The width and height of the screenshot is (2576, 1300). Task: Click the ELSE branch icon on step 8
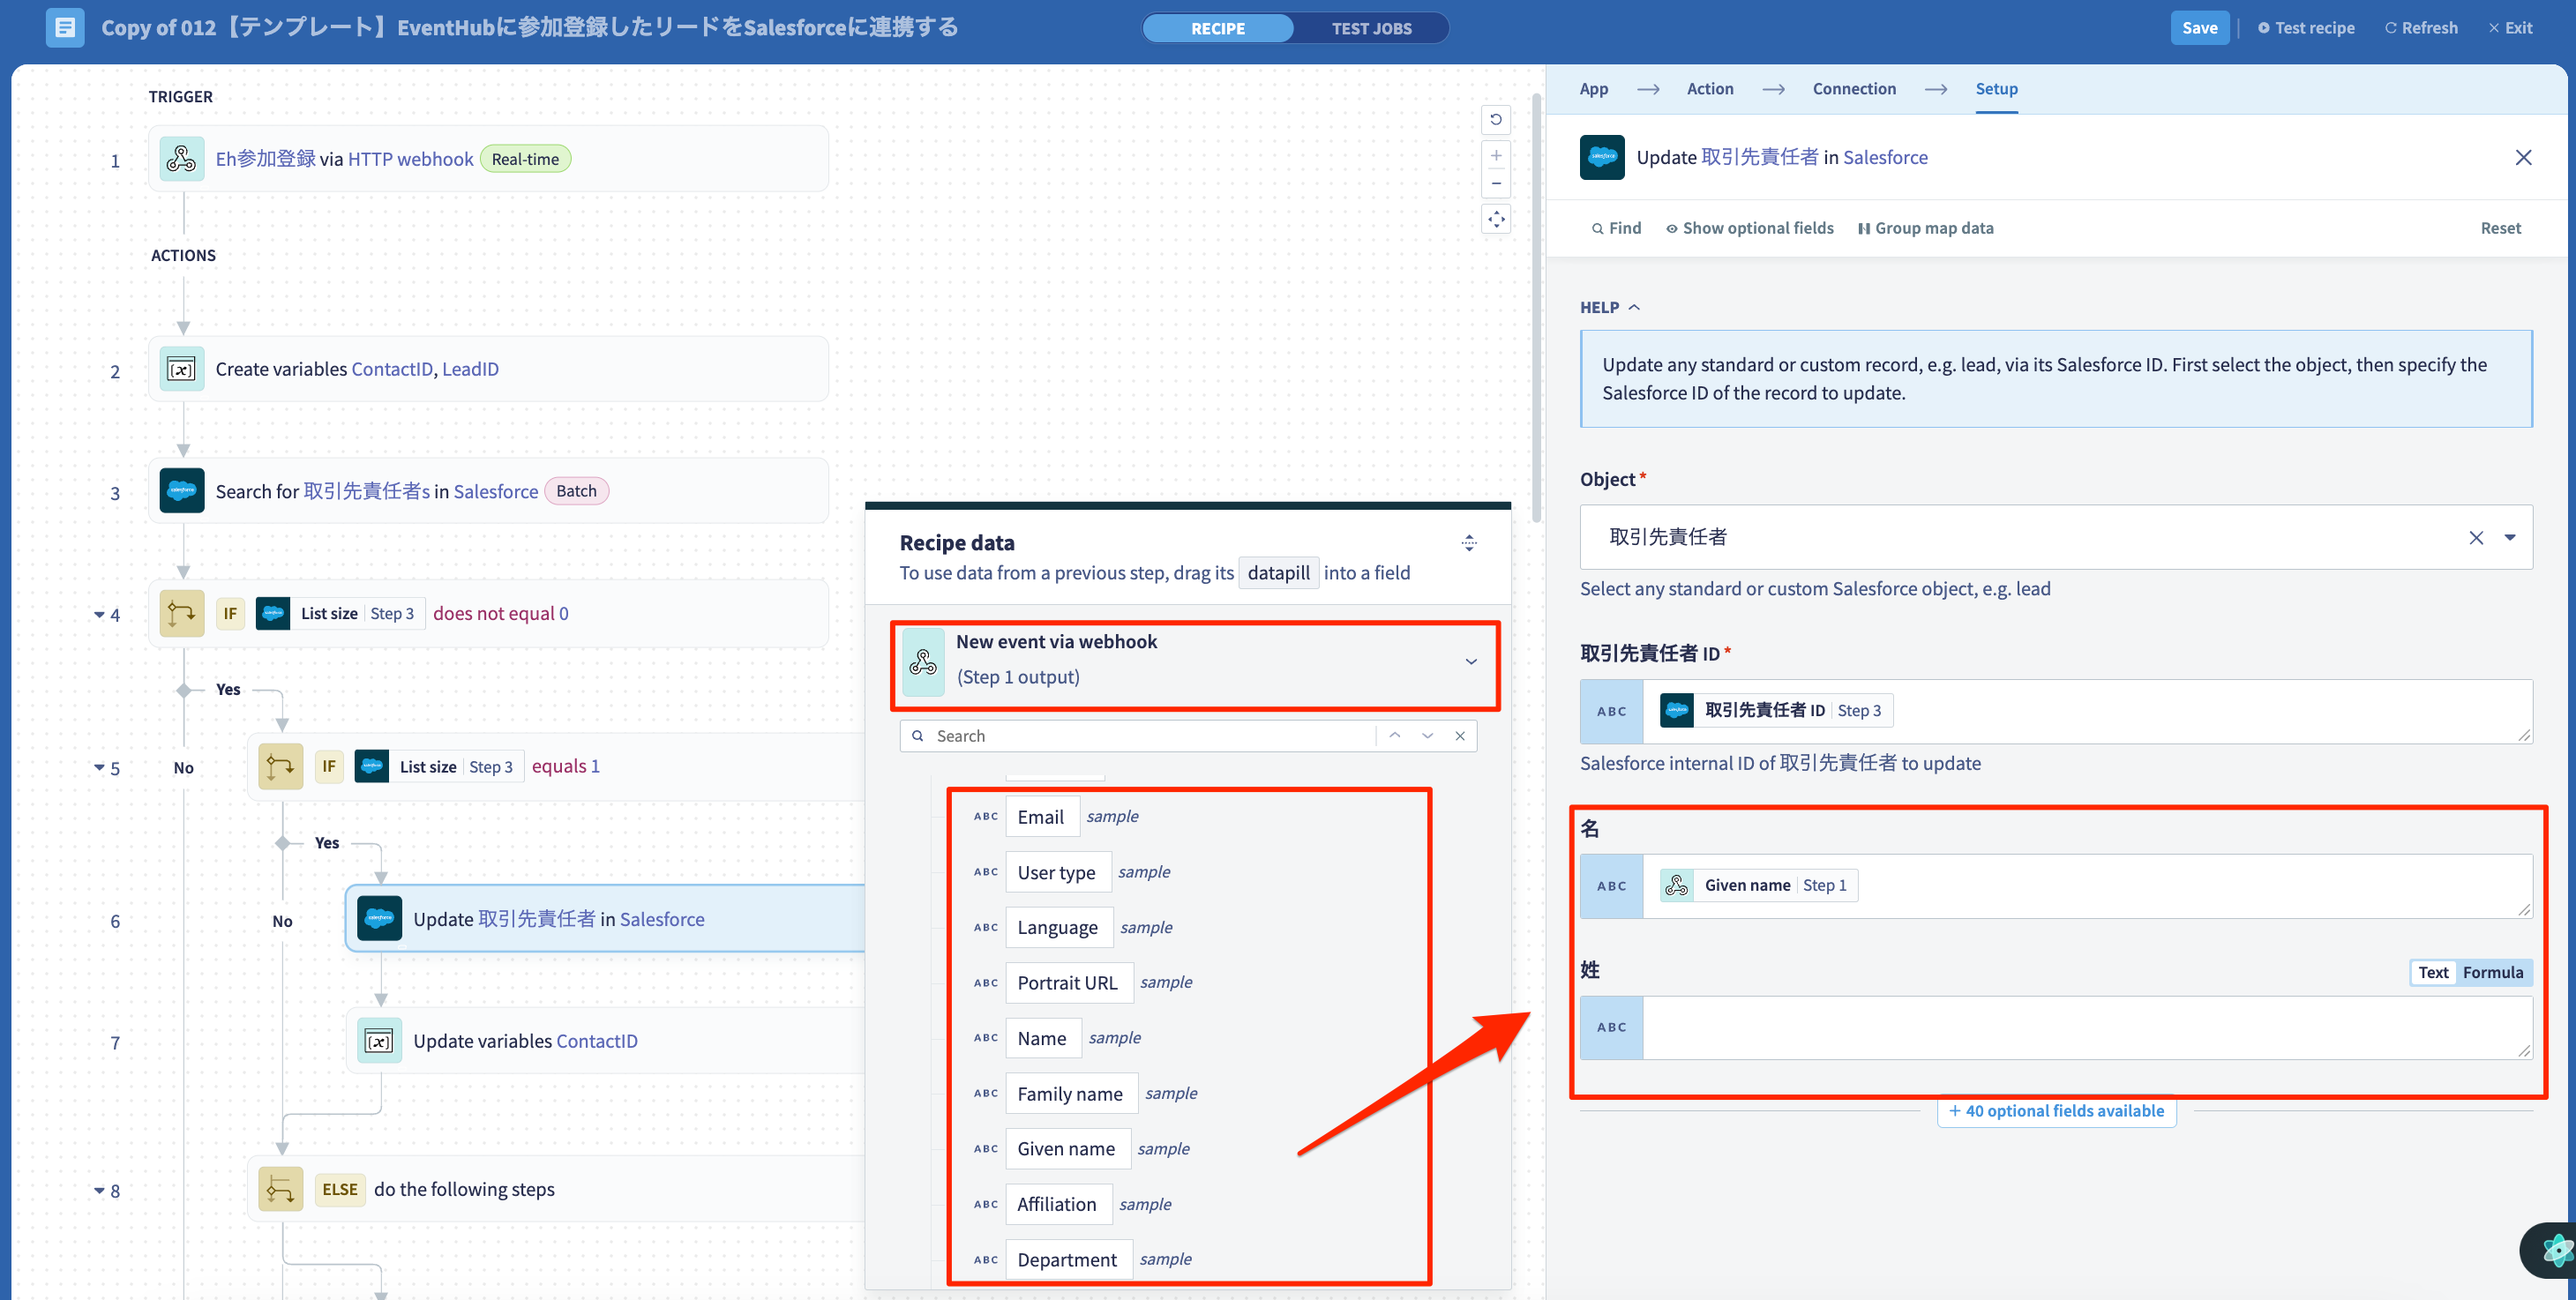280,1189
